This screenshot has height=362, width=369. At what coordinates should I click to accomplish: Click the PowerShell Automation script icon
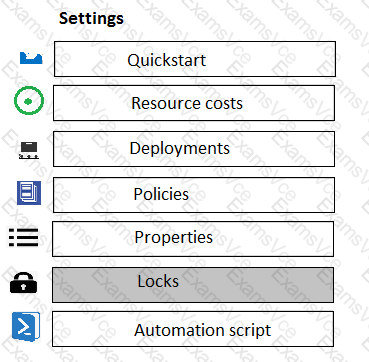pyautogui.click(x=26, y=327)
